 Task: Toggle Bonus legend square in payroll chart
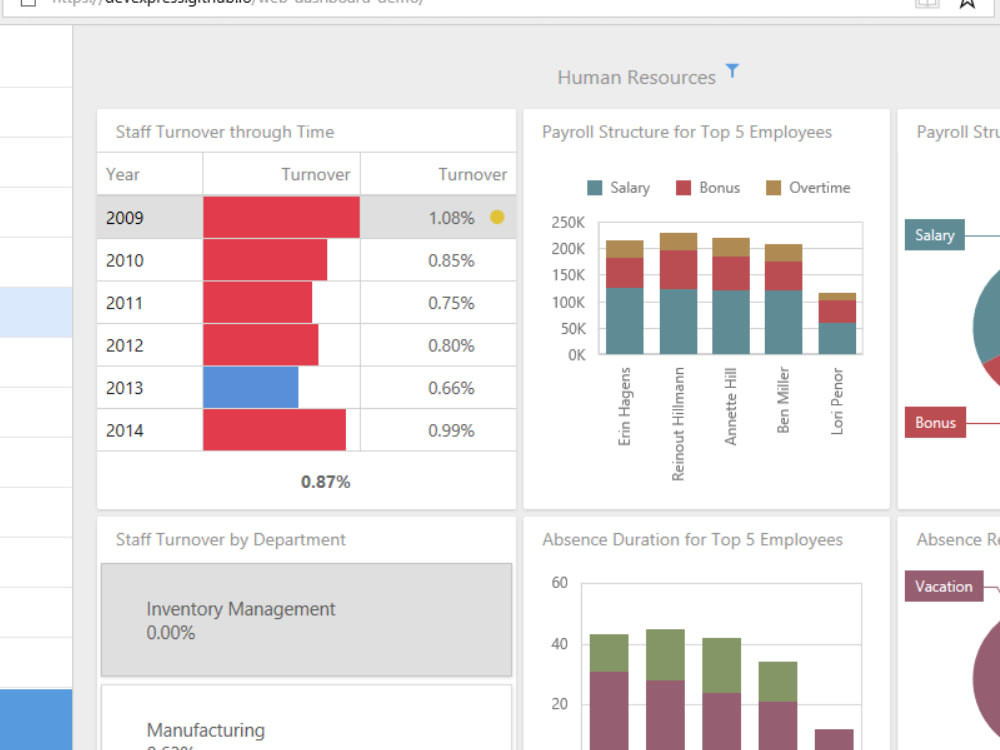683,188
